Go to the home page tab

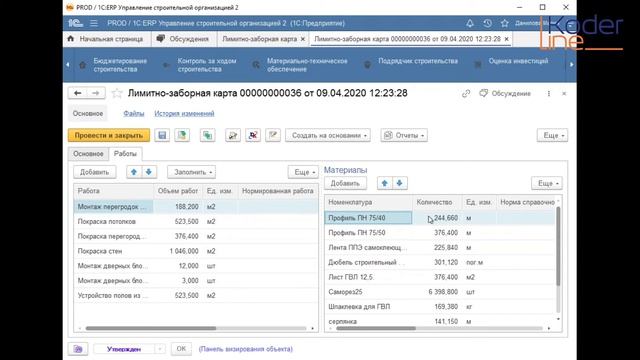pyautogui.click(x=105, y=39)
